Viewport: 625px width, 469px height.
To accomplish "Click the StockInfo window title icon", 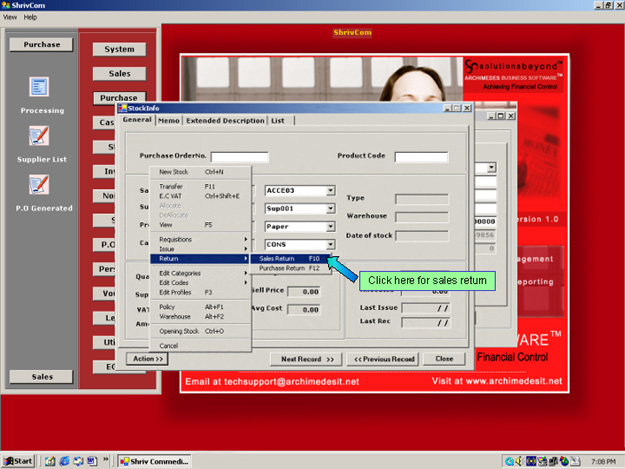I will click(x=122, y=108).
